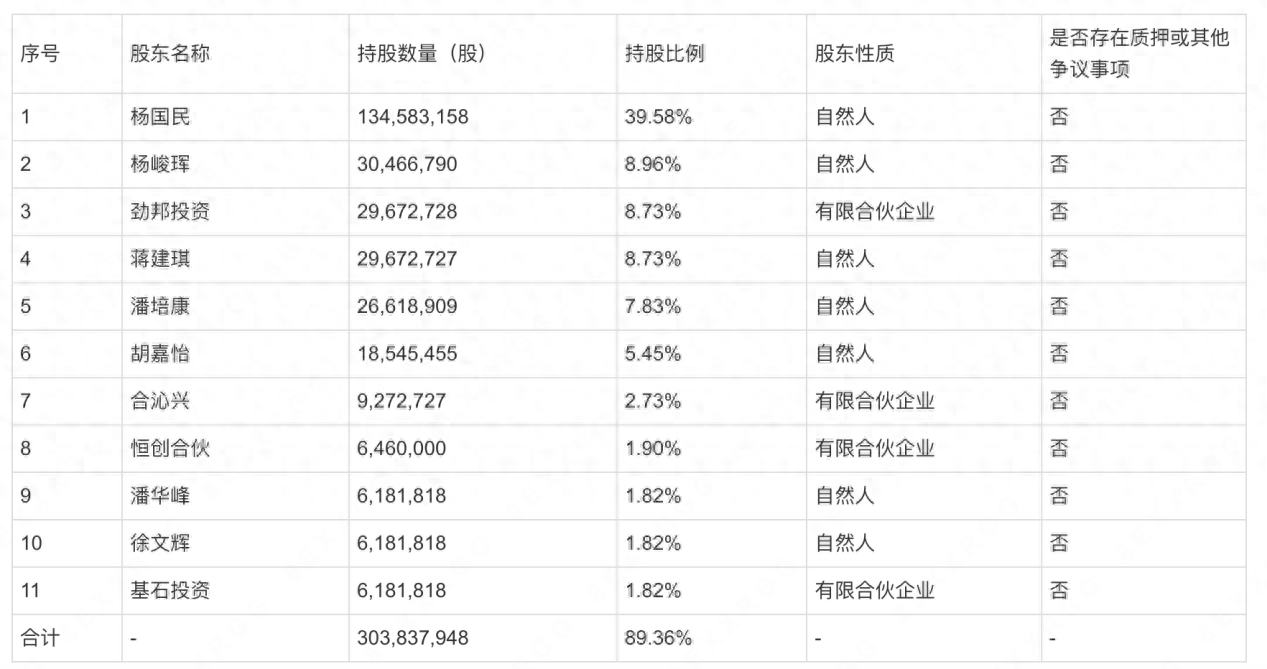The height and width of the screenshot is (669, 1267).
Task: Click the 恒创合伙 name cell
Action: point(170,448)
